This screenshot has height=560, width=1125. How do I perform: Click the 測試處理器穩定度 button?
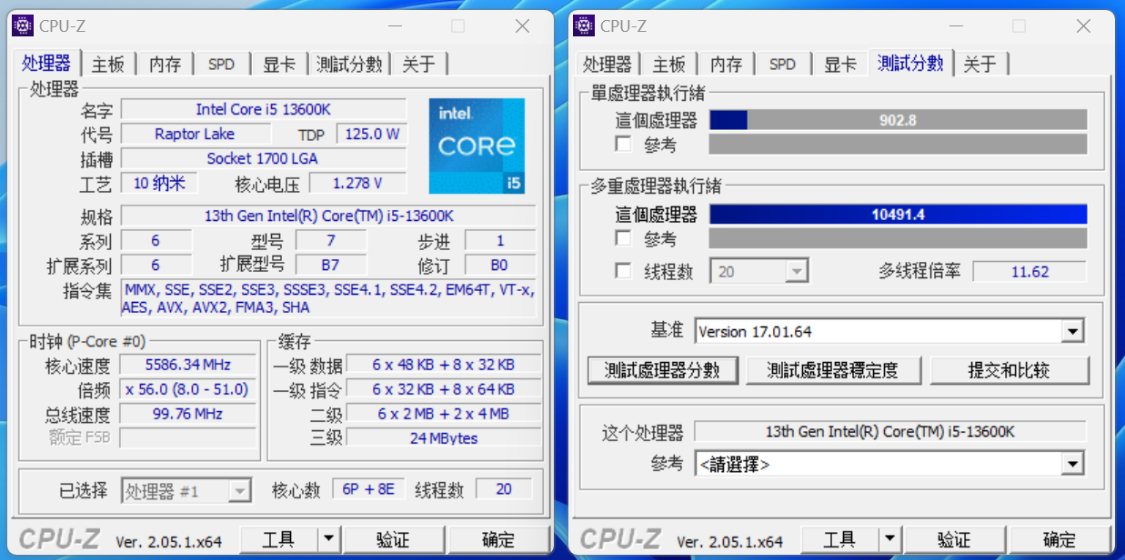point(832,371)
